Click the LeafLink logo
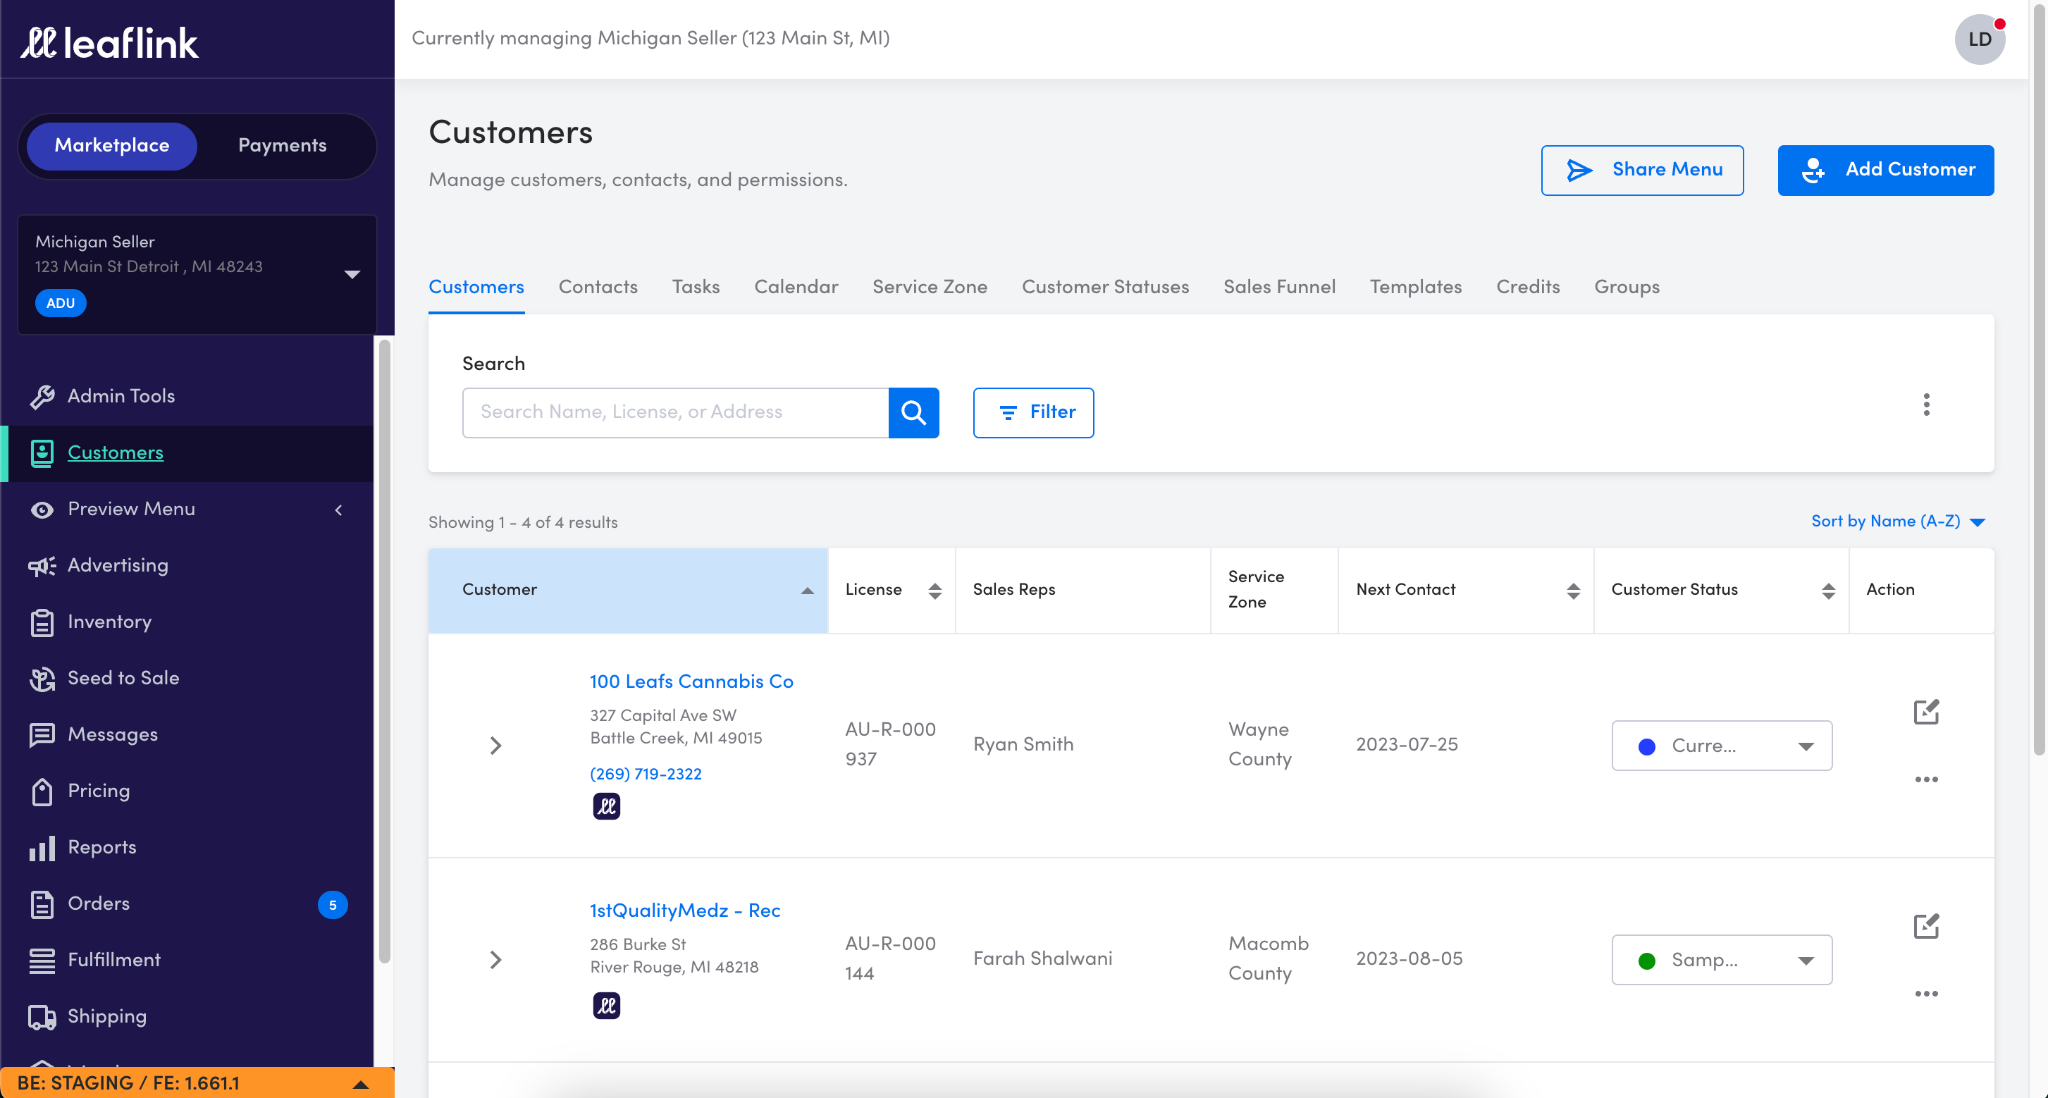The width and height of the screenshot is (2048, 1098). click(x=109, y=42)
